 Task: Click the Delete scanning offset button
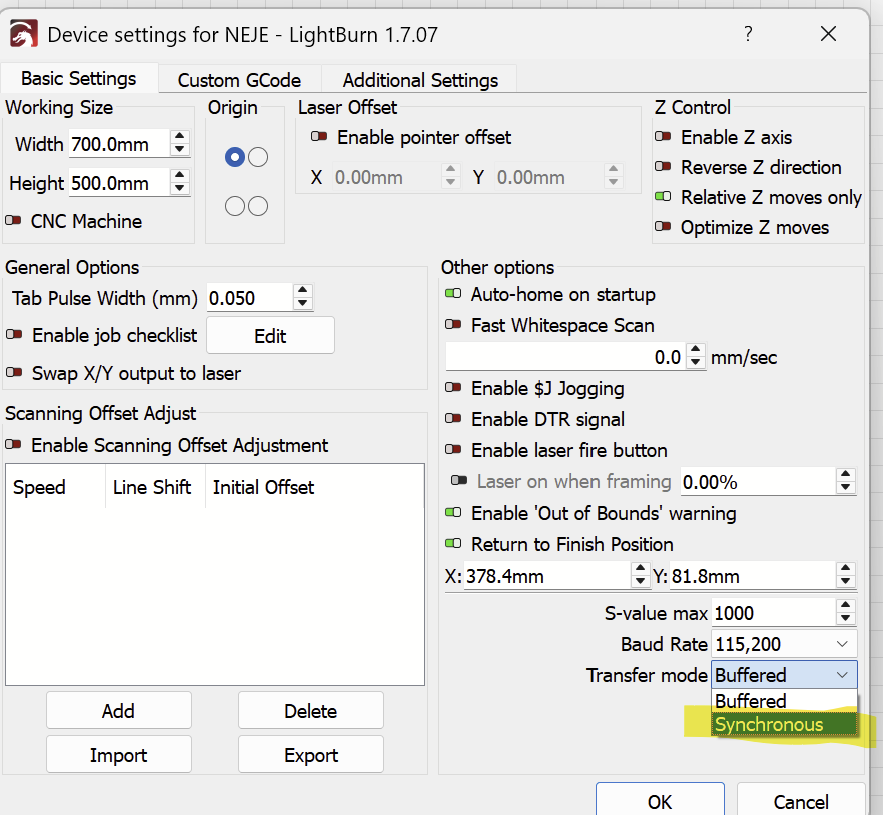tap(311, 711)
